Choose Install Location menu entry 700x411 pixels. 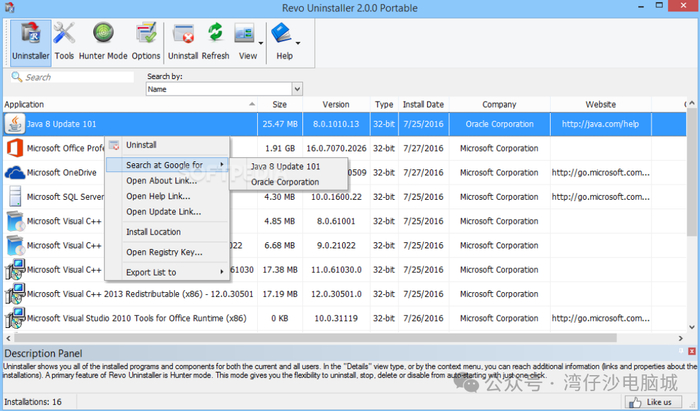(167, 232)
